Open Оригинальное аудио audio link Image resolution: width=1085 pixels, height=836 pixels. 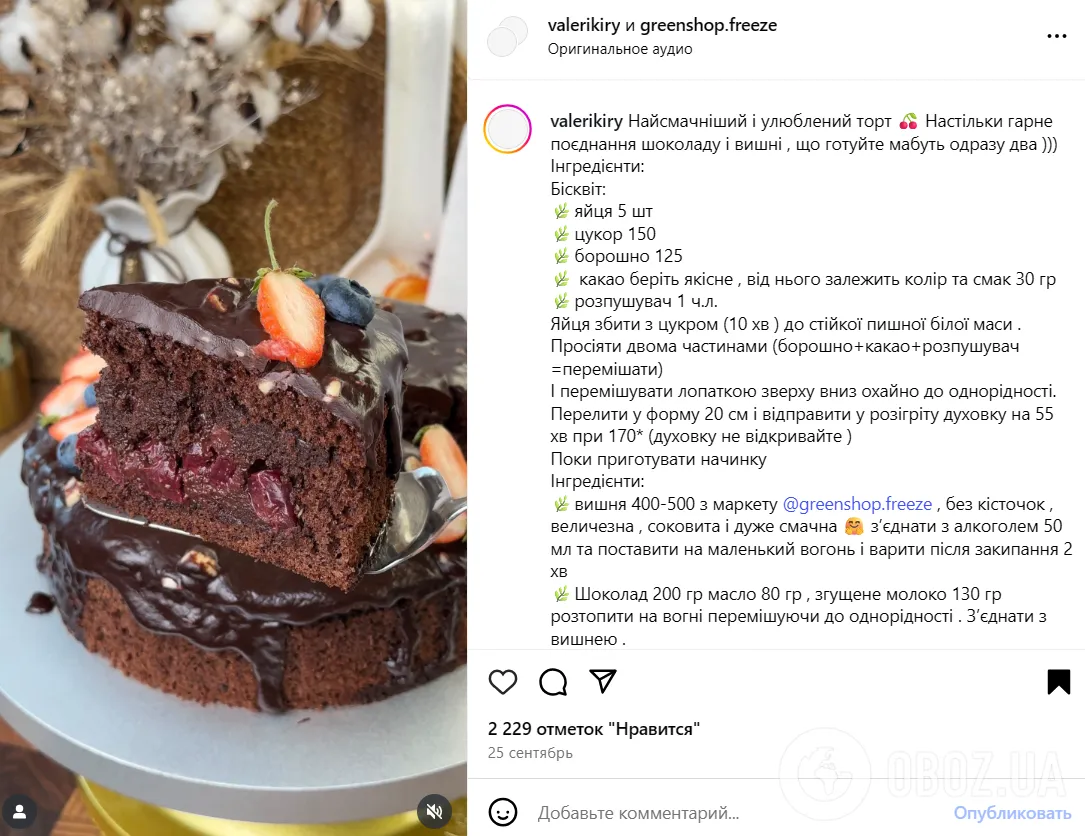620,49
